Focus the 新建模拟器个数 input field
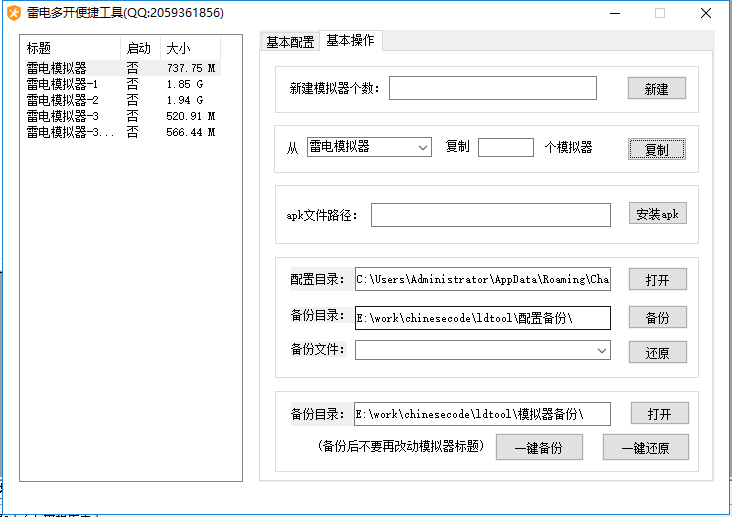Viewport: 732px width, 517px height. coord(493,88)
